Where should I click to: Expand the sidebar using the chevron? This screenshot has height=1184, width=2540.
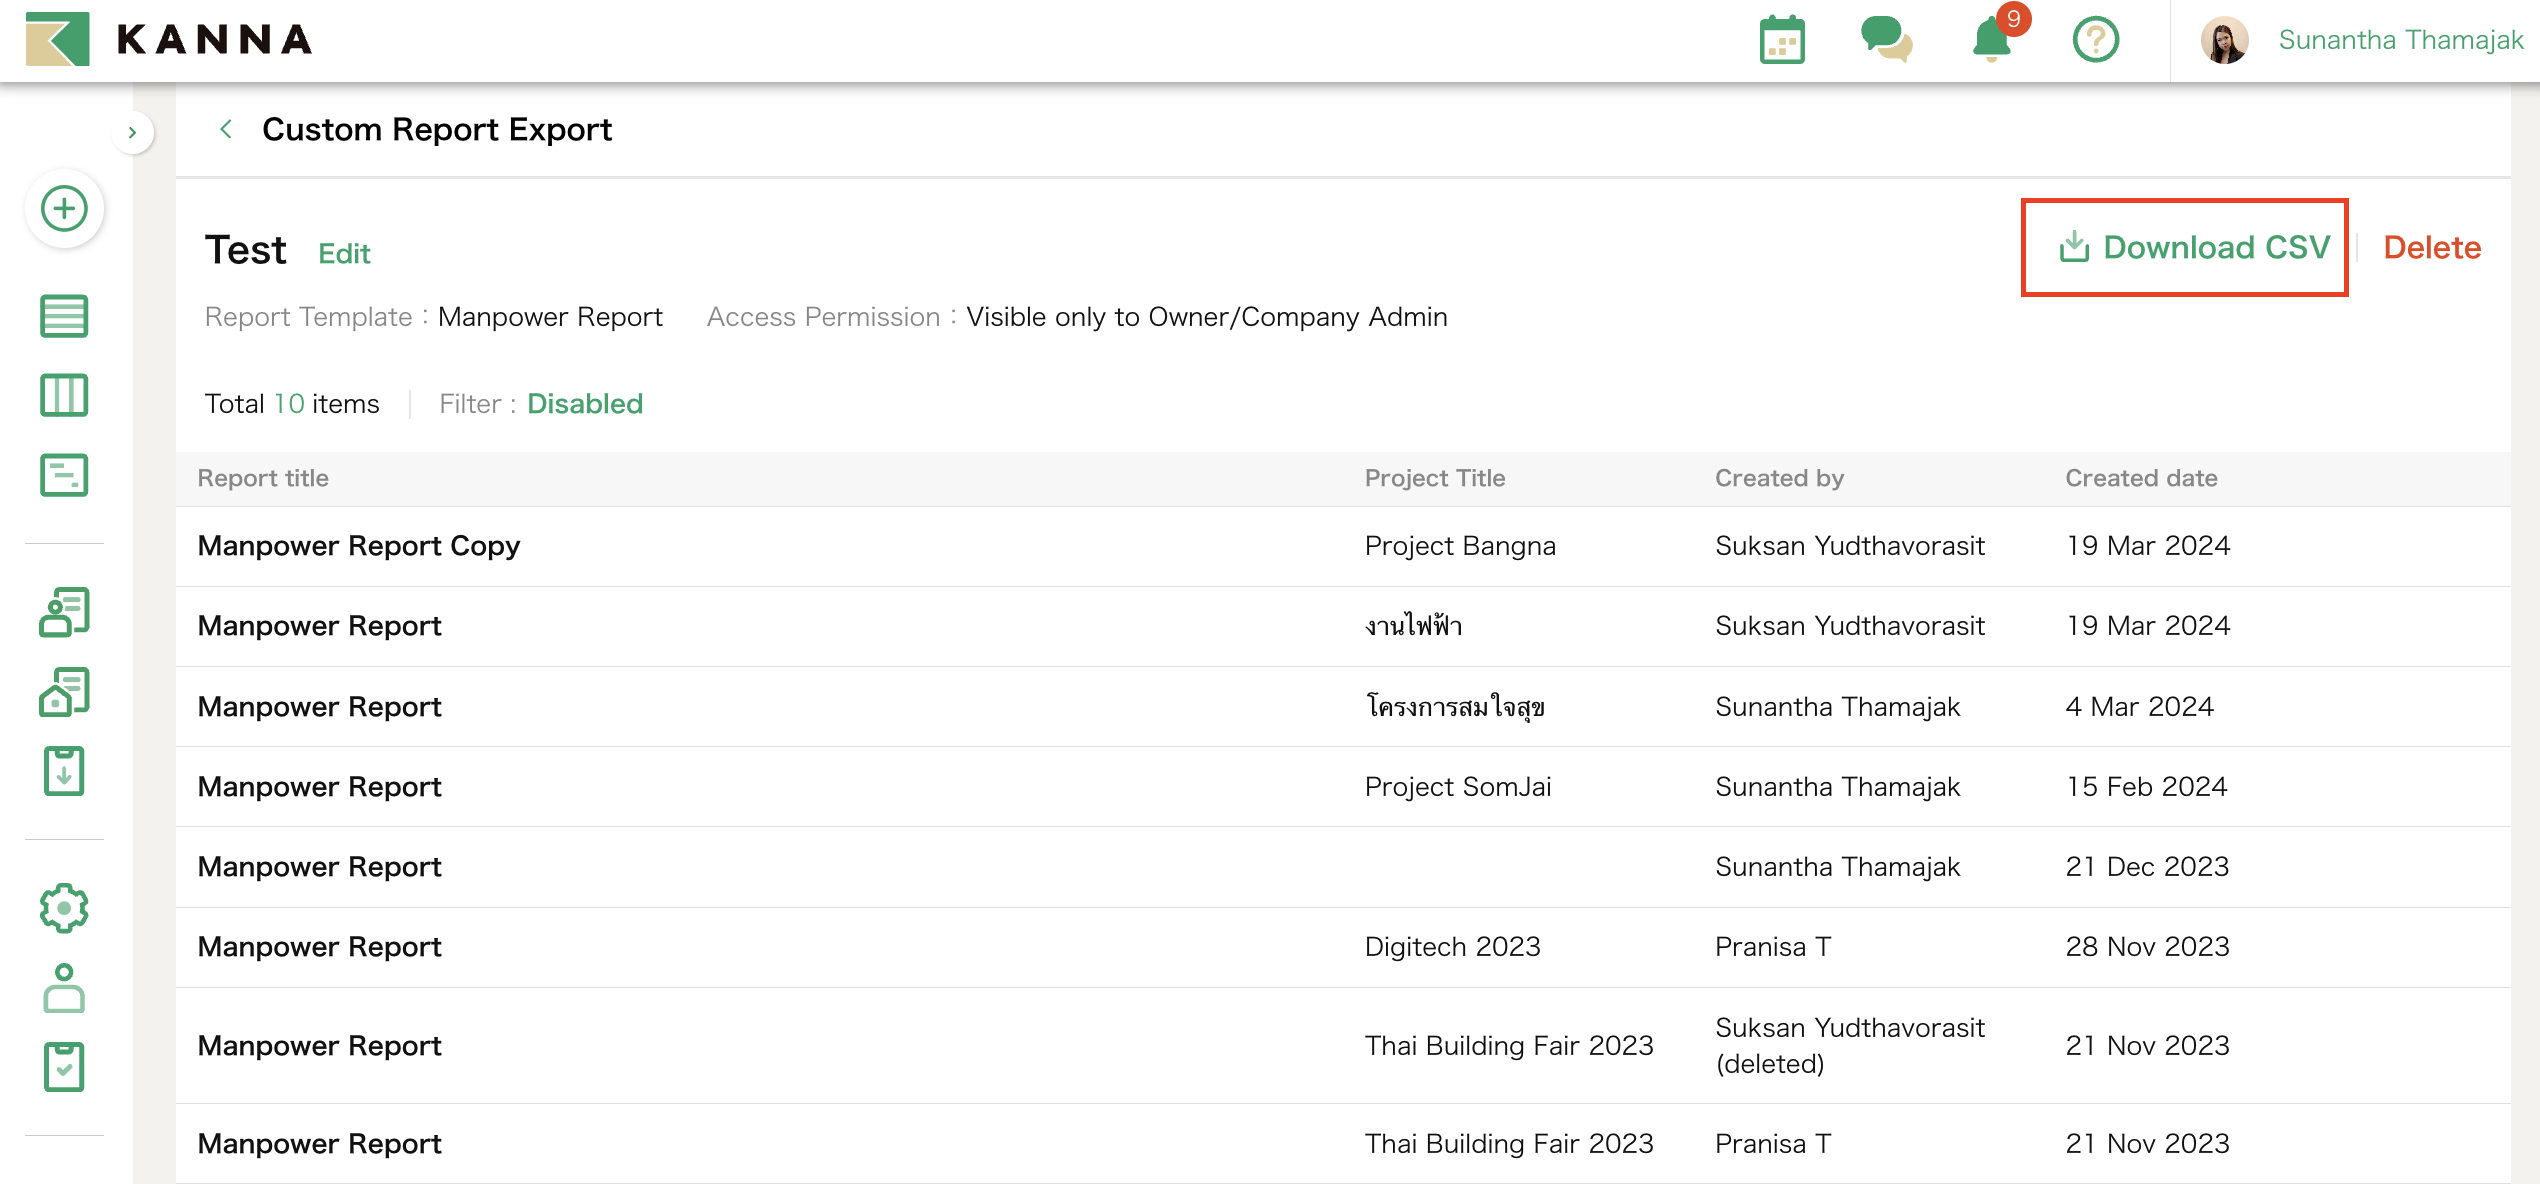pyautogui.click(x=133, y=131)
